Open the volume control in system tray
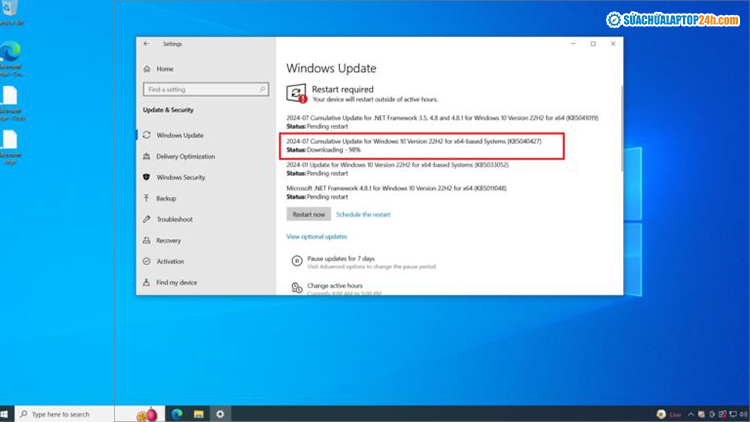Screen dimensions: 750x422 click(744, 414)
